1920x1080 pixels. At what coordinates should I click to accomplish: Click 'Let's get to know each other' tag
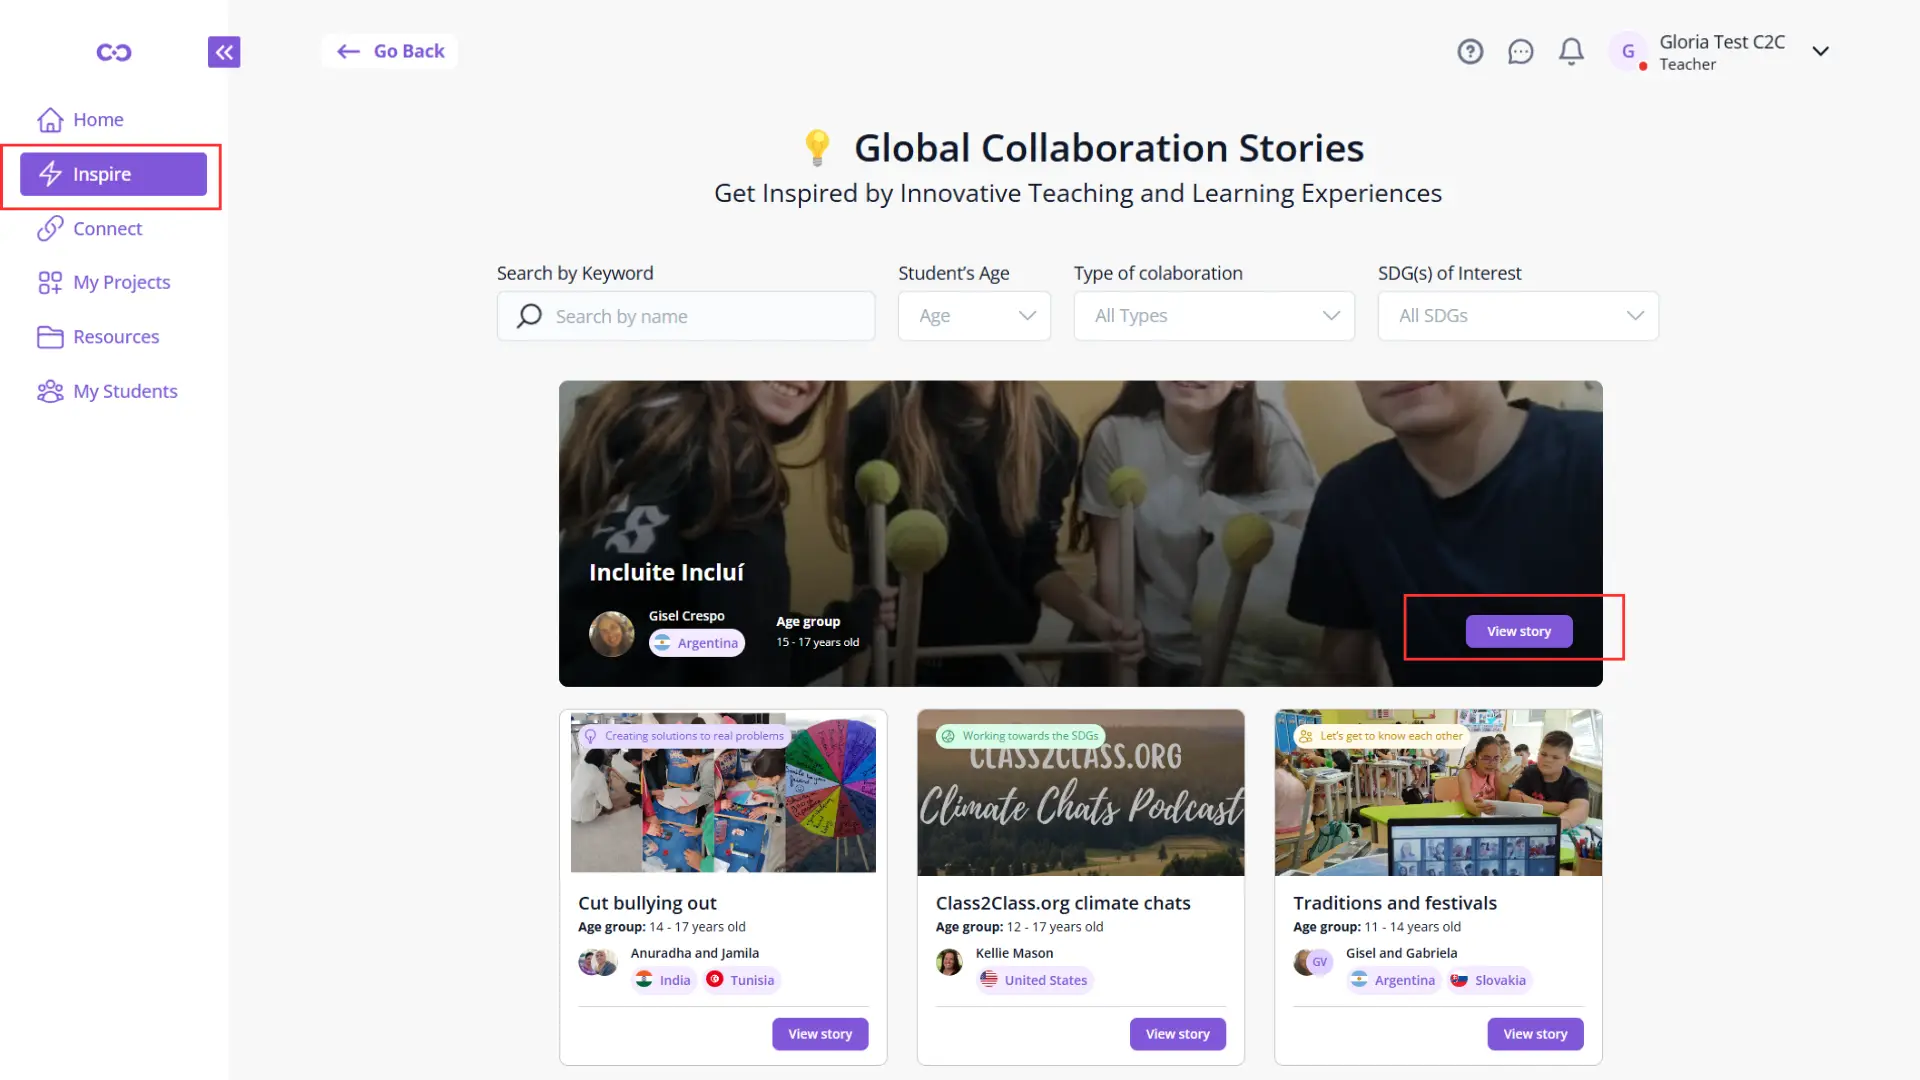pyautogui.click(x=1381, y=736)
